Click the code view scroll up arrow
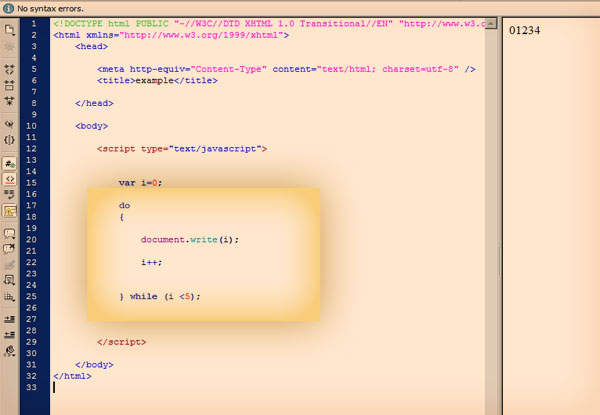The width and height of the screenshot is (600, 415). click(491, 24)
